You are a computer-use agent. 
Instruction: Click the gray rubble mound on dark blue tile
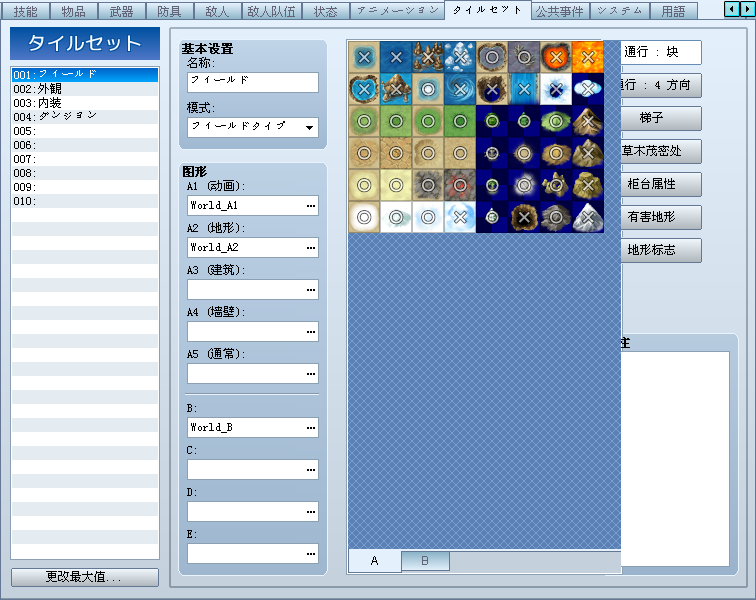(556, 218)
